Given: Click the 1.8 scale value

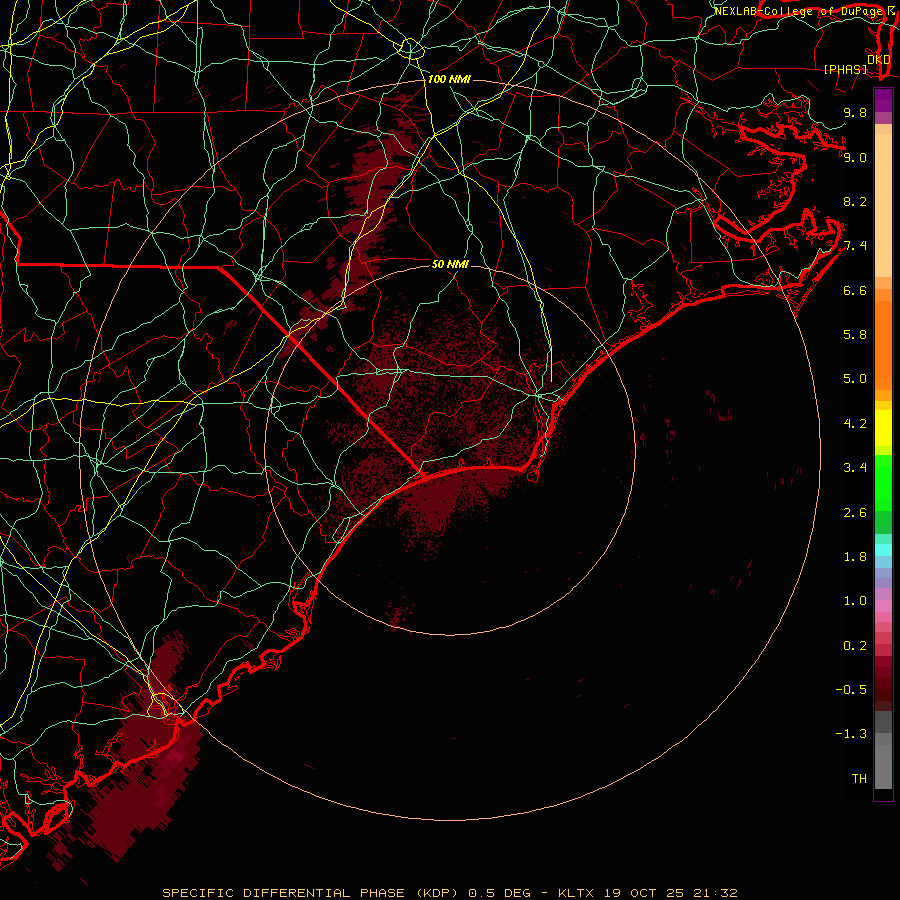Looking at the screenshot, I should [x=855, y=557].
